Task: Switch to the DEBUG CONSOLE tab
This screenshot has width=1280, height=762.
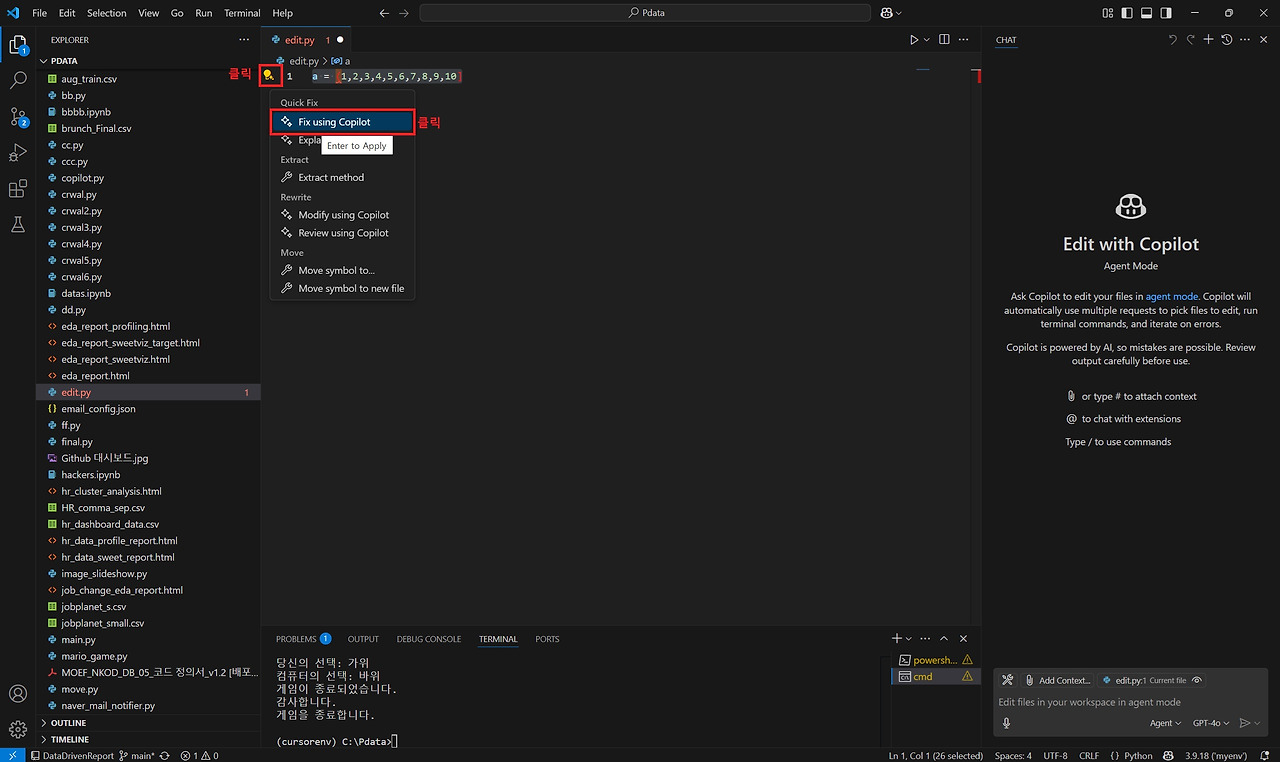Action: (x=429, y=639)
